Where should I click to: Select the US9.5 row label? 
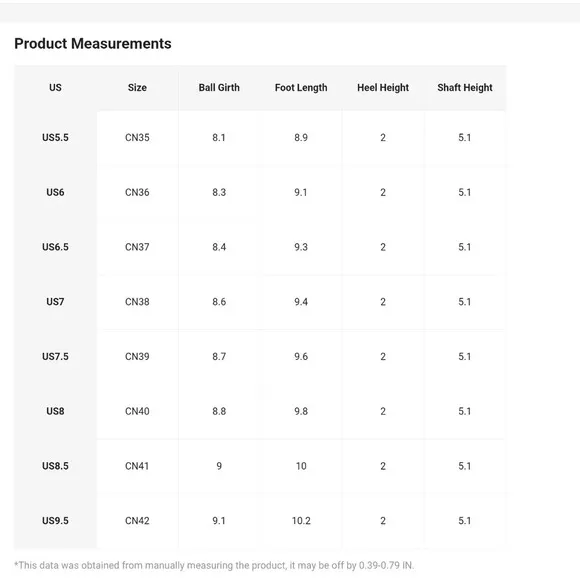click(x=55, y=521)
